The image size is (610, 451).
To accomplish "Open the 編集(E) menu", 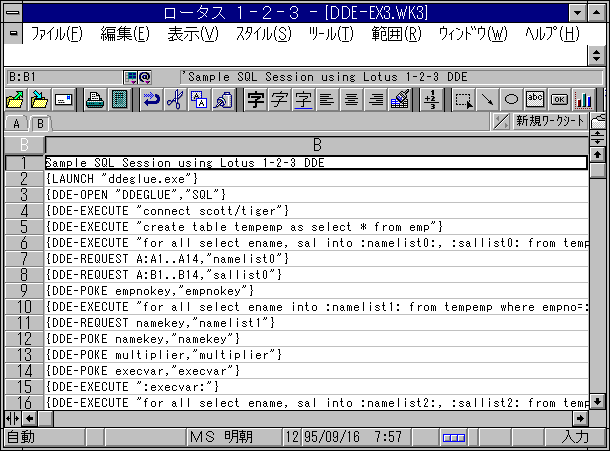I will tap(125, 34).
